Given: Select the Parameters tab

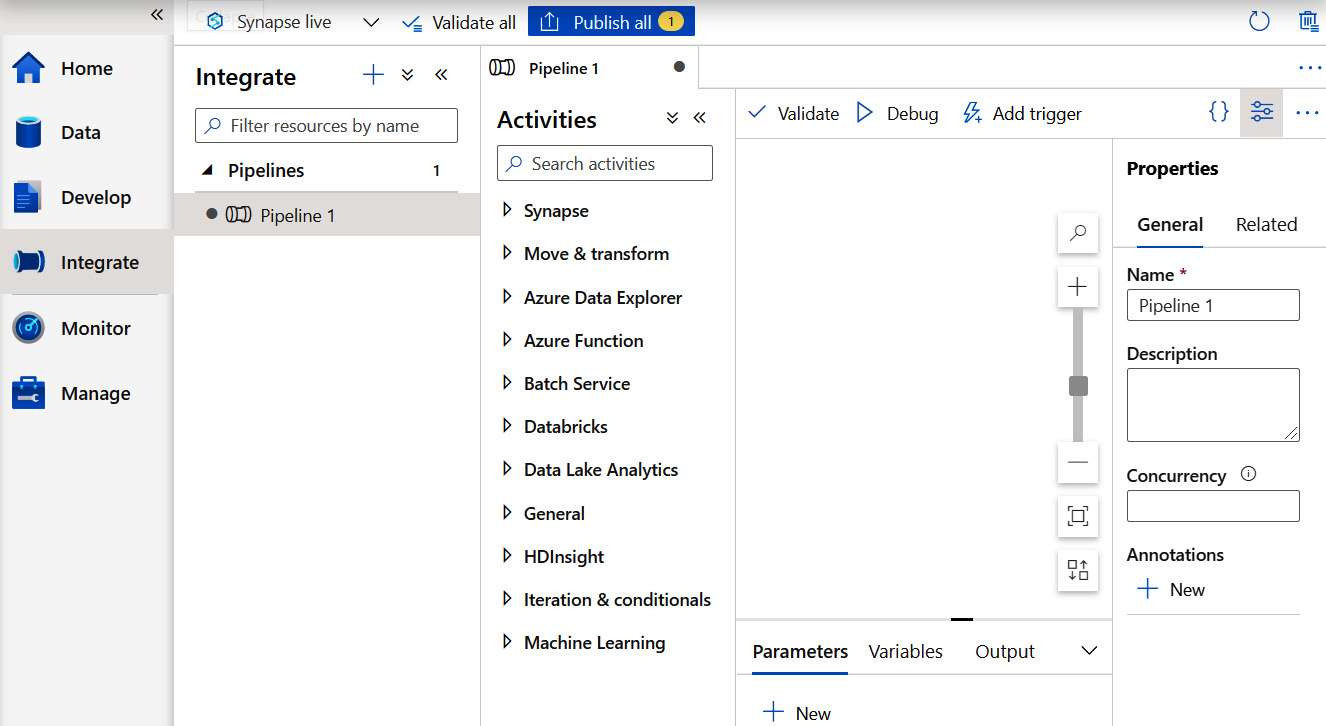Looking at the screenshot, I should coord(800,652).
